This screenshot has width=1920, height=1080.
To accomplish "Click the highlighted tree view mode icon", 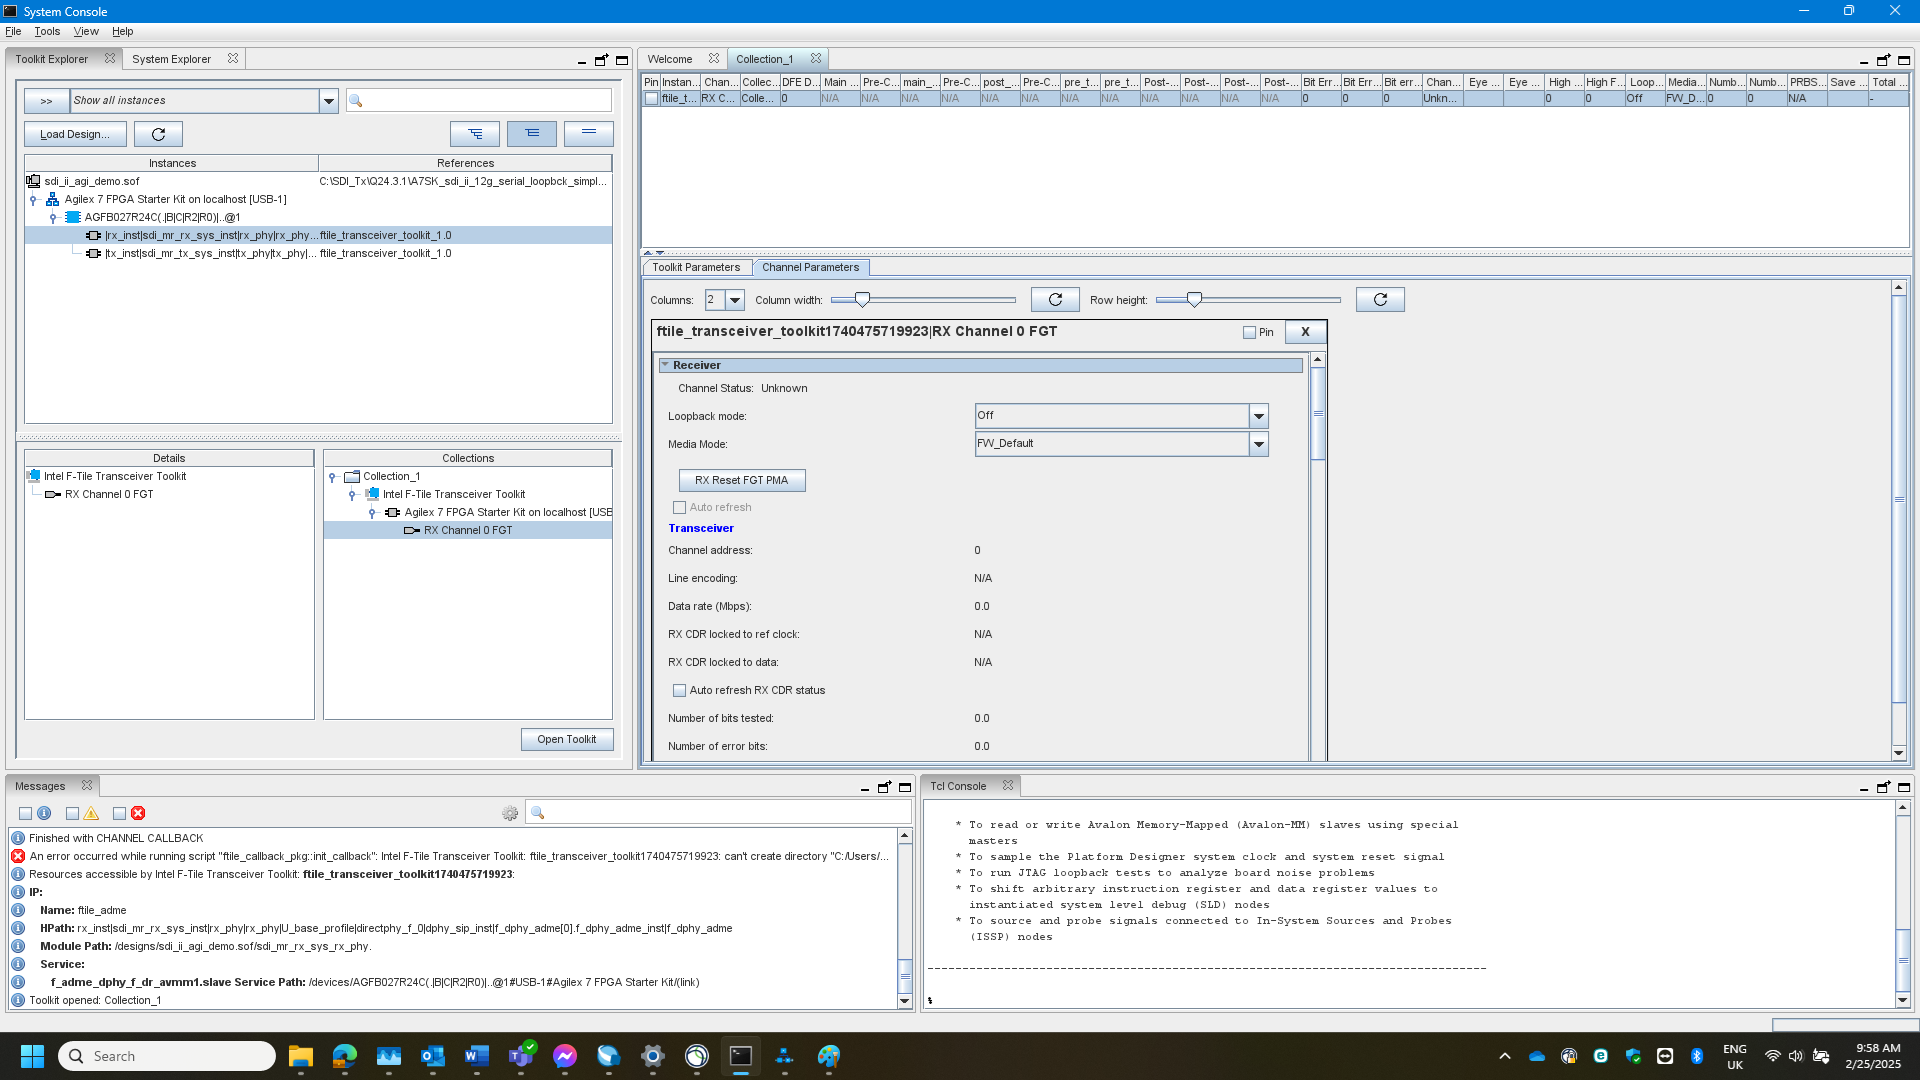I will [532, 133].
